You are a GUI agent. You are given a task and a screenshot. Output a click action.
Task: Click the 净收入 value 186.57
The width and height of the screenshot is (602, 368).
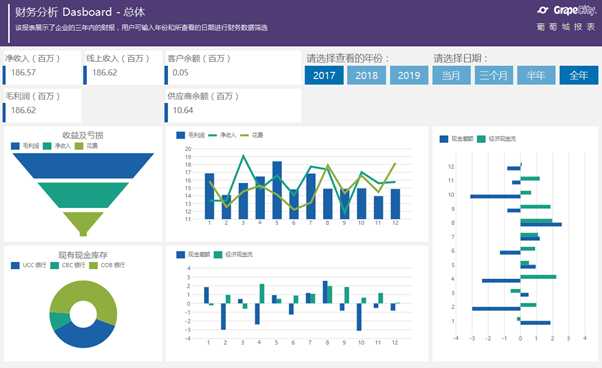point(23,73)
